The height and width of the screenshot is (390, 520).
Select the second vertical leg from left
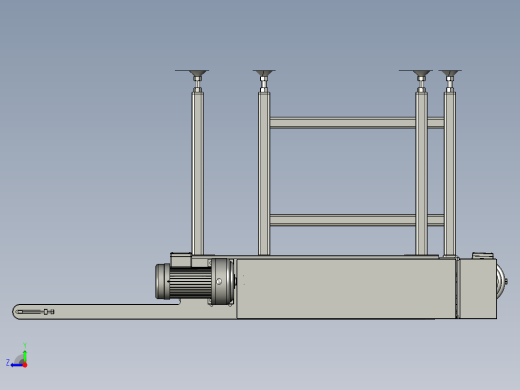(x=264, y=173)
